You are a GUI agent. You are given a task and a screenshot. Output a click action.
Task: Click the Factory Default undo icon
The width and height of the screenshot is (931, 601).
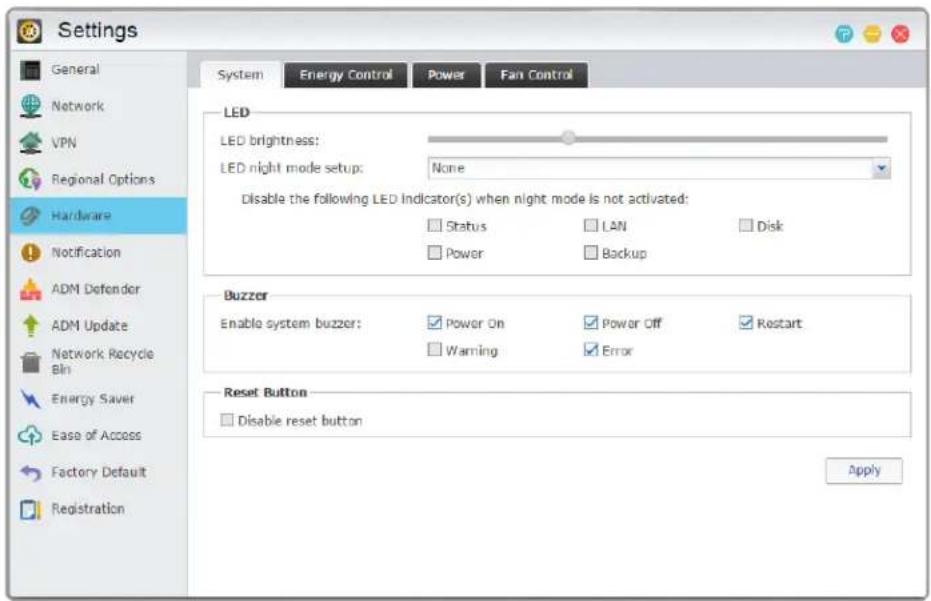[30, 473]
